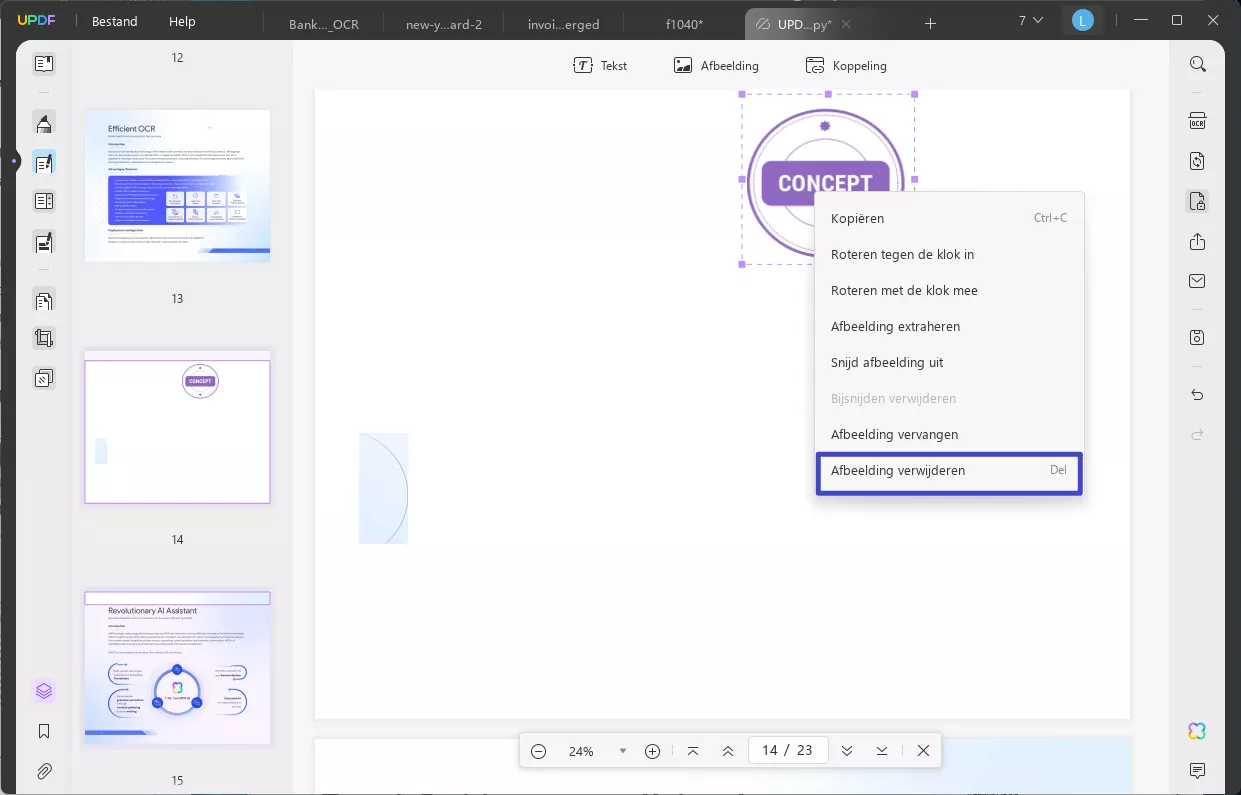Open the Convert PDF icon in right sidebar
1241x795 pixels.
pyautogui.click(x=1197, y=161)
